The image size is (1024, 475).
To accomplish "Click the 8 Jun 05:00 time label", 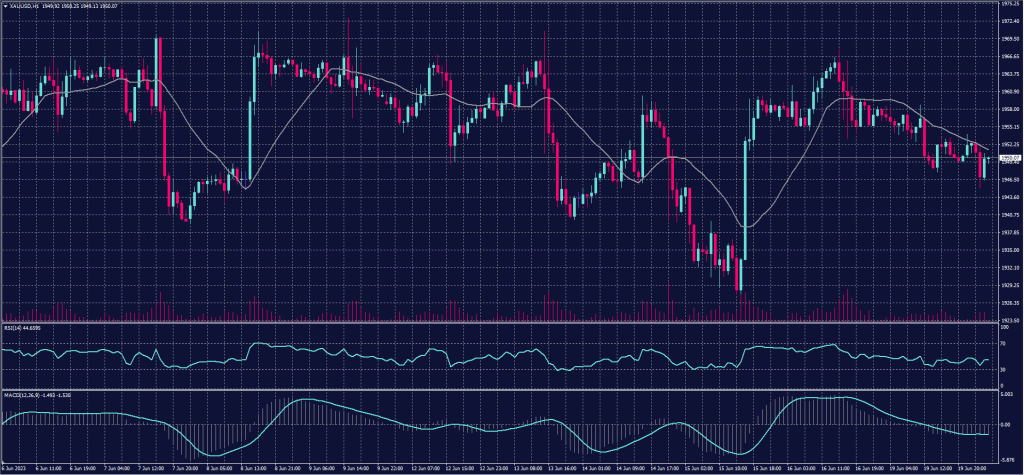I will pyautogui.click(x=219, y=468).
